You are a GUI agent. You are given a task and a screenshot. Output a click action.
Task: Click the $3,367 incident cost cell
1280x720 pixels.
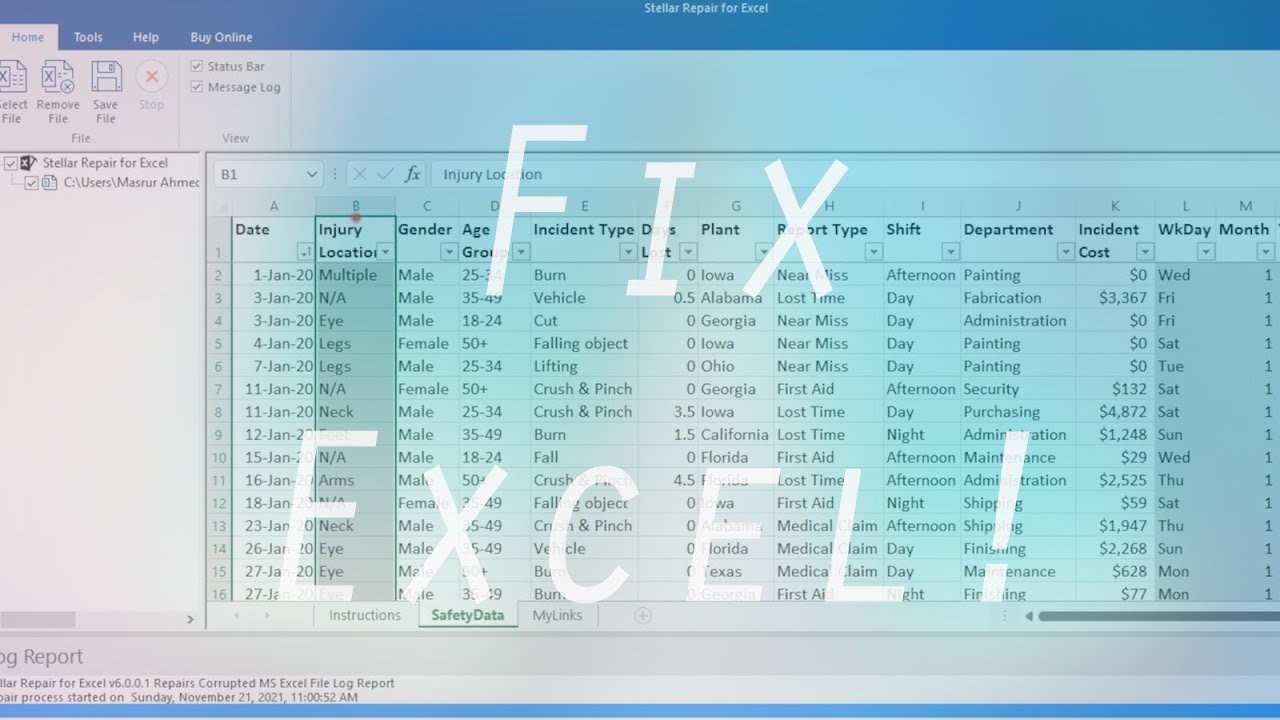(x=1115, y=298)
